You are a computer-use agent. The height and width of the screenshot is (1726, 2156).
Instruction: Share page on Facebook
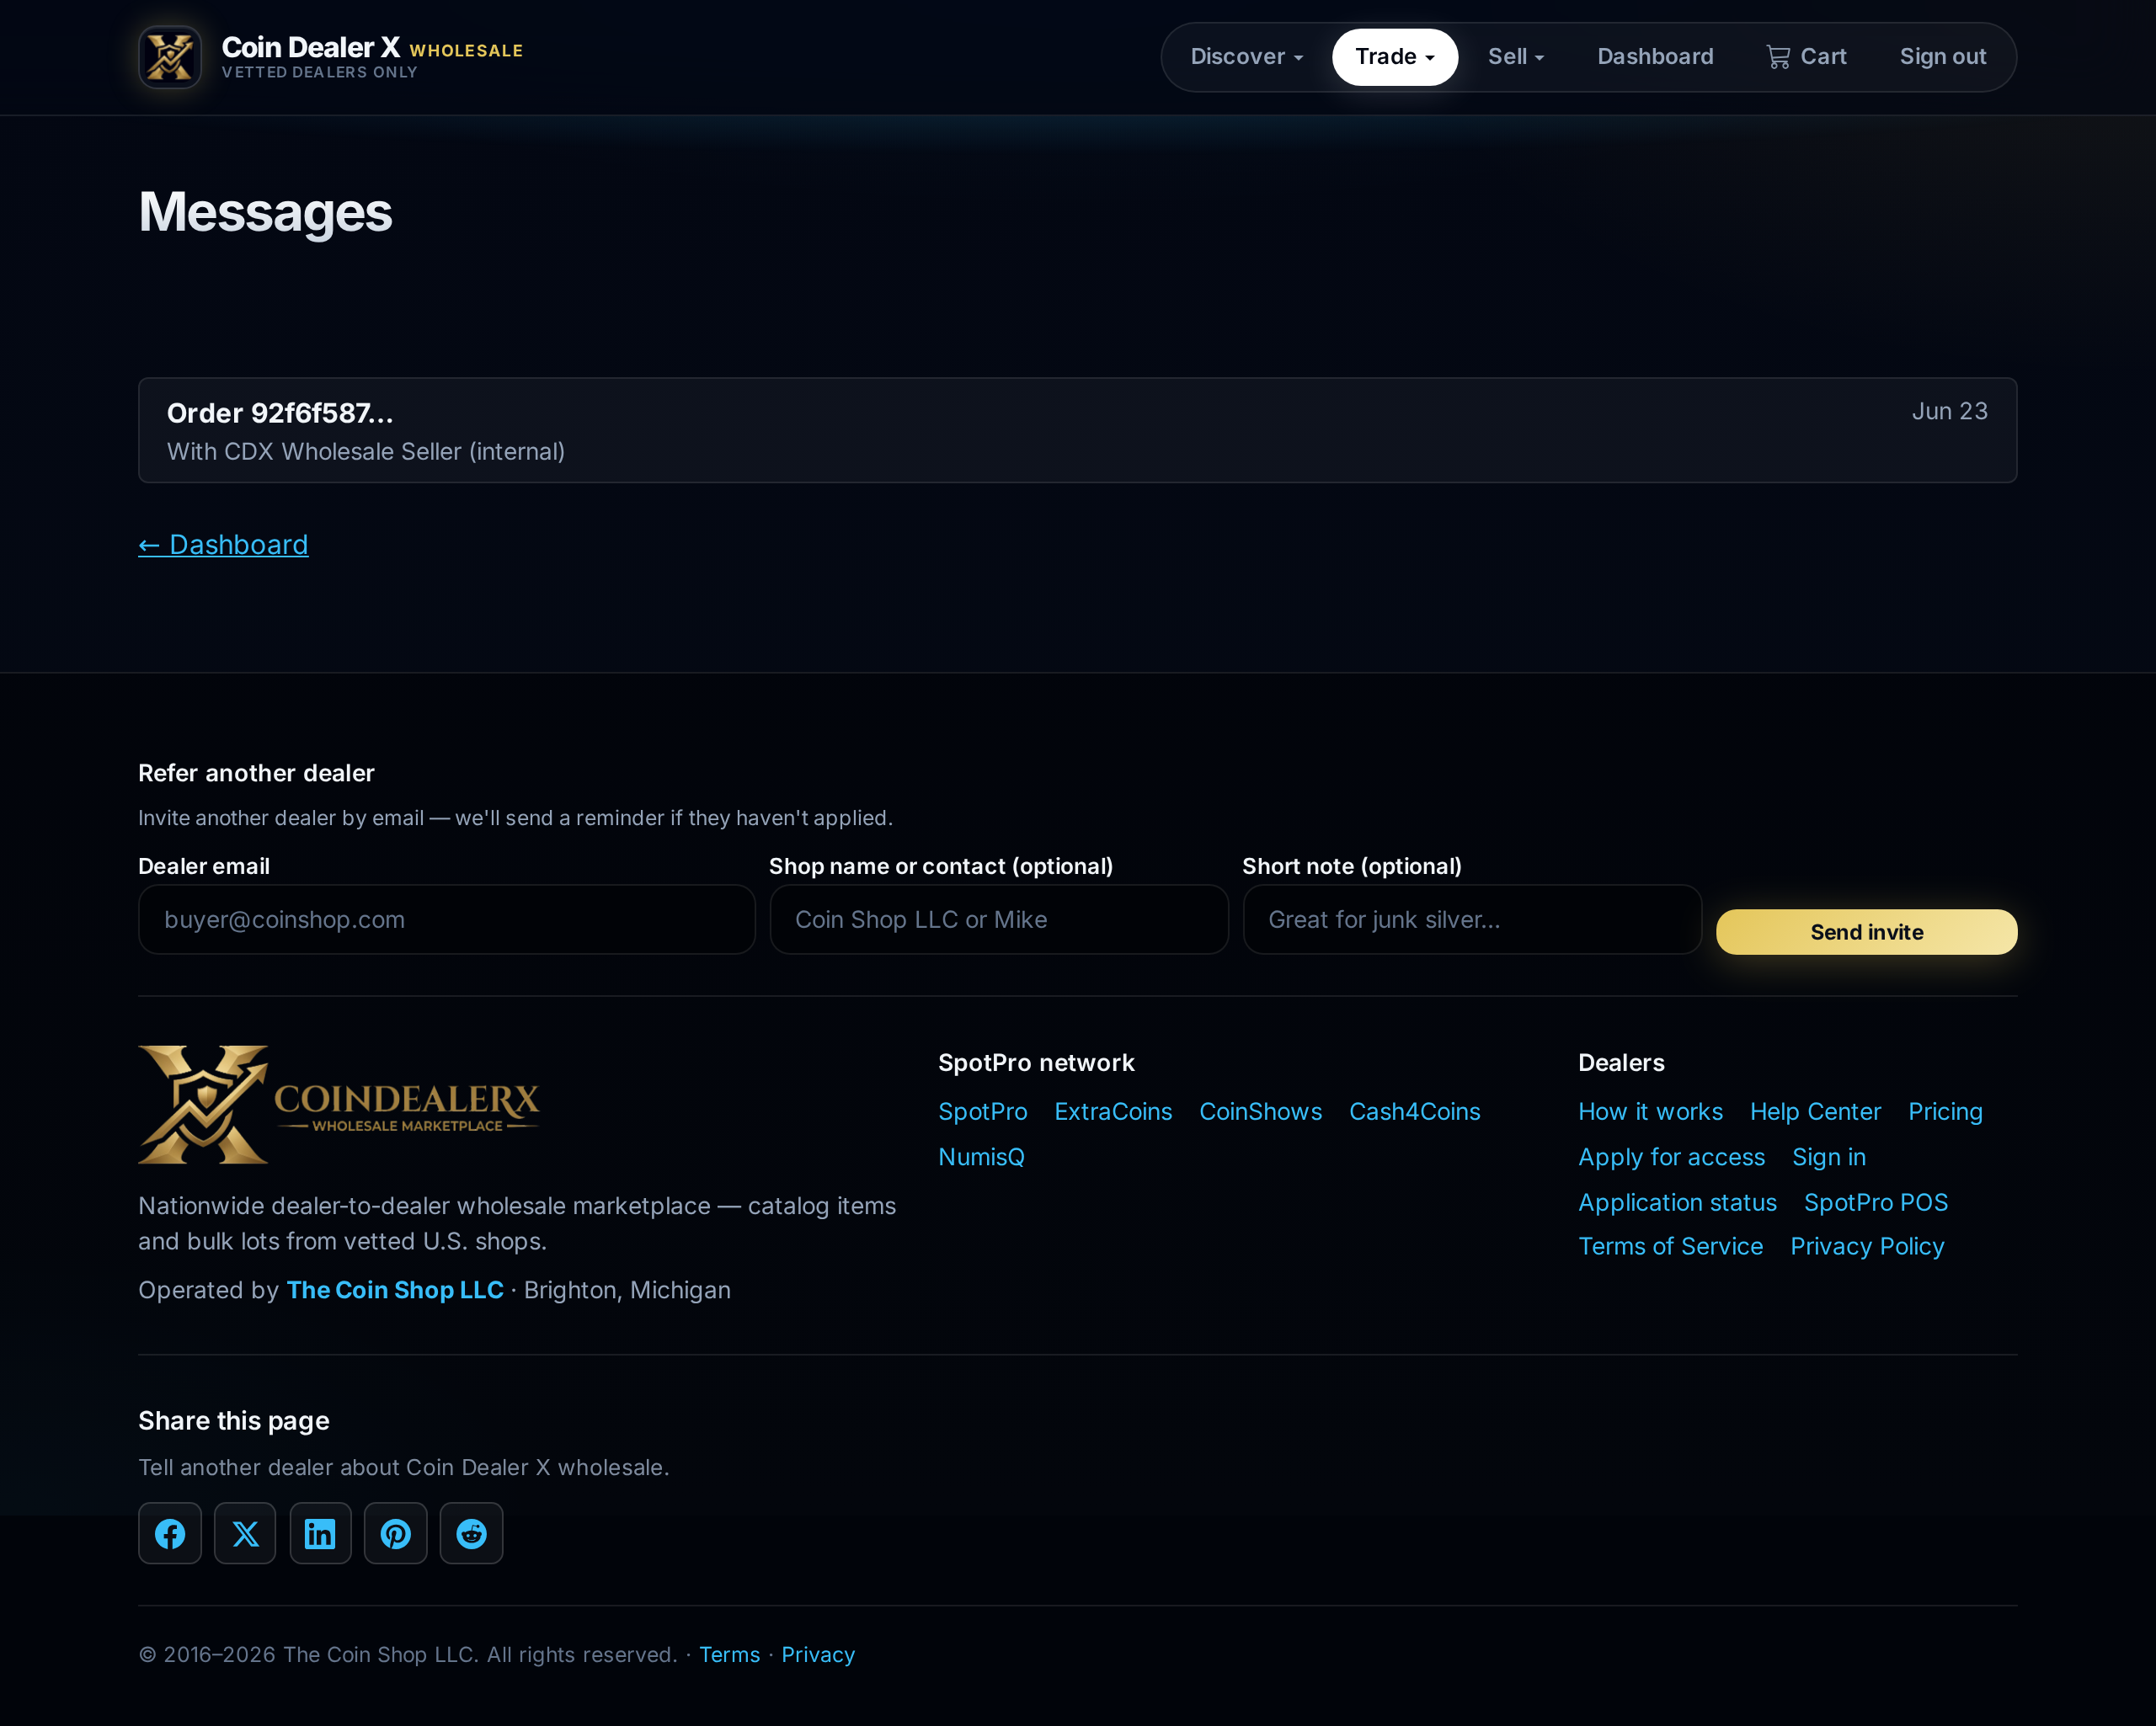pyautogui.click(x=170, y=1533)
